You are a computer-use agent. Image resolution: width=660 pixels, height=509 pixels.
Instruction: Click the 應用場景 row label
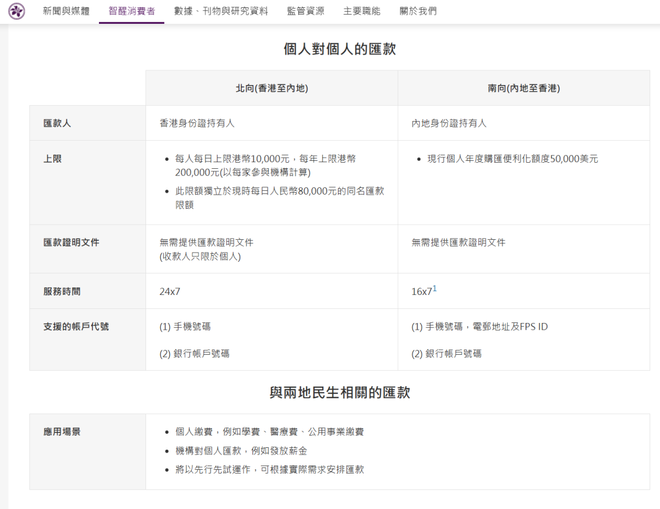tap(62, 431)
